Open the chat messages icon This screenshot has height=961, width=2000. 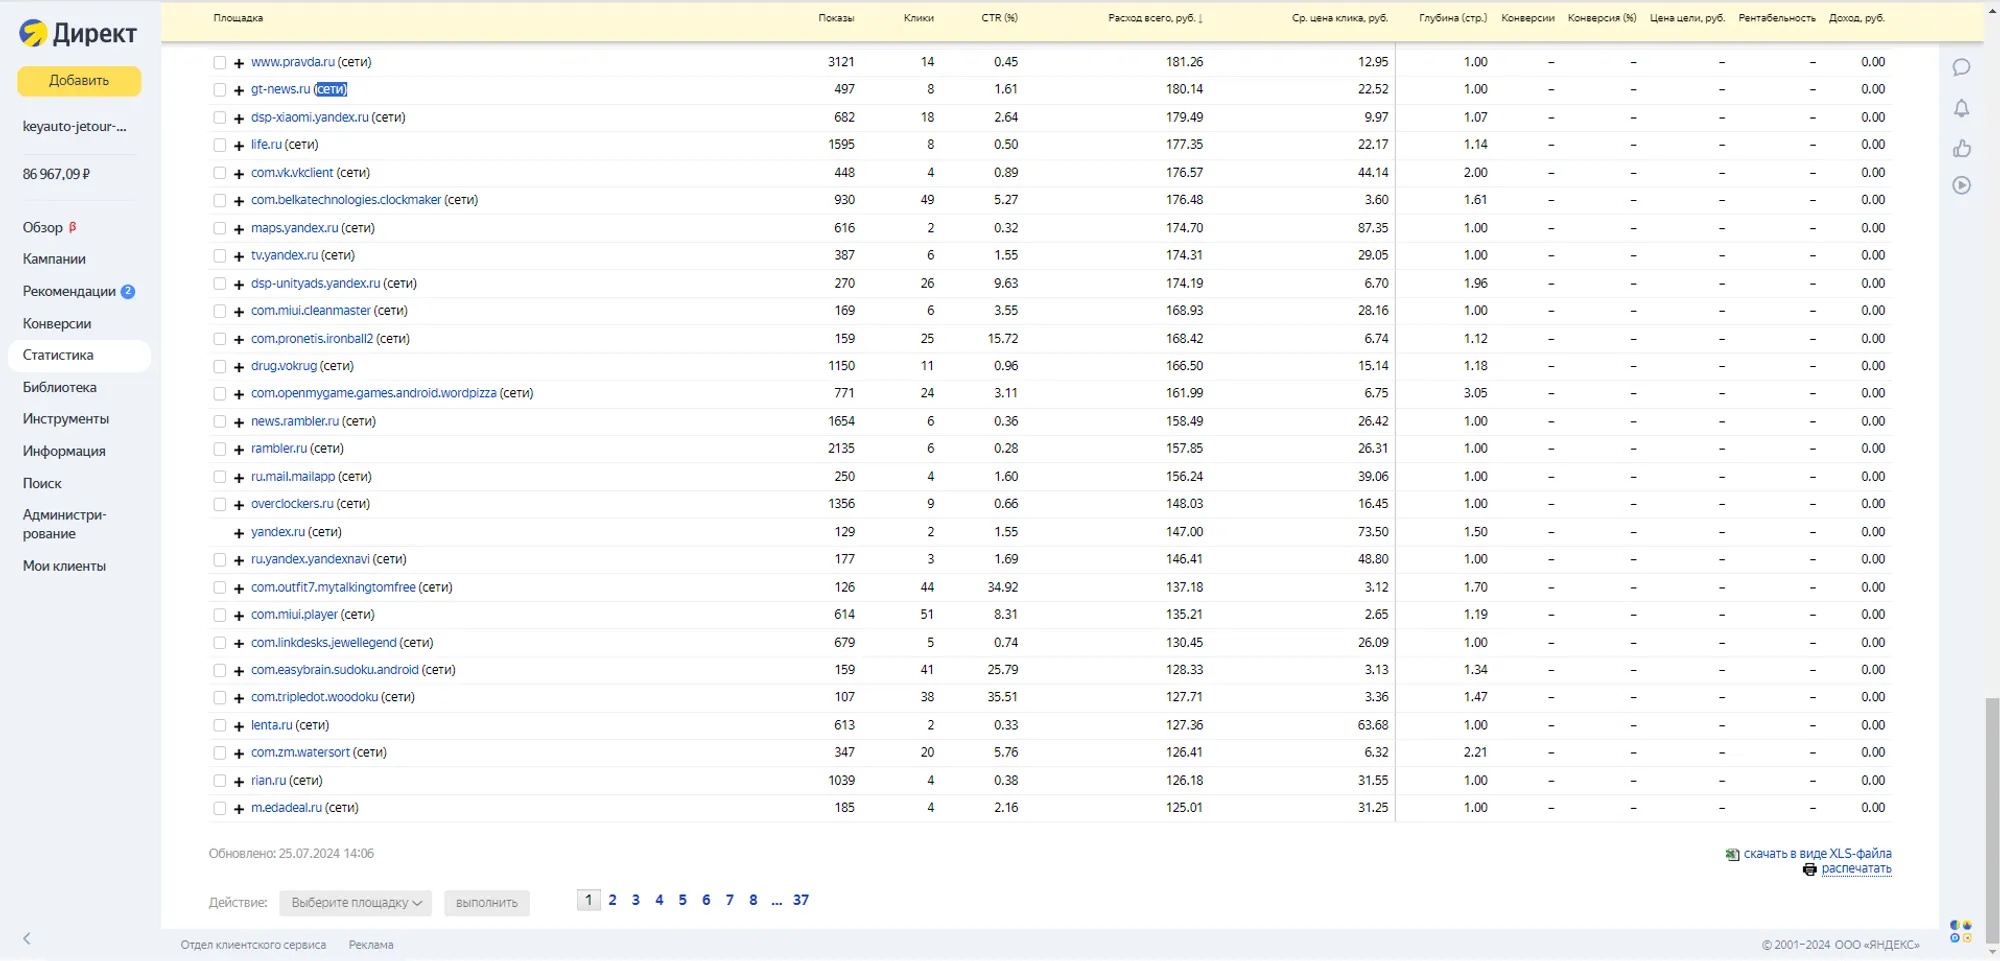[1961, 68]
